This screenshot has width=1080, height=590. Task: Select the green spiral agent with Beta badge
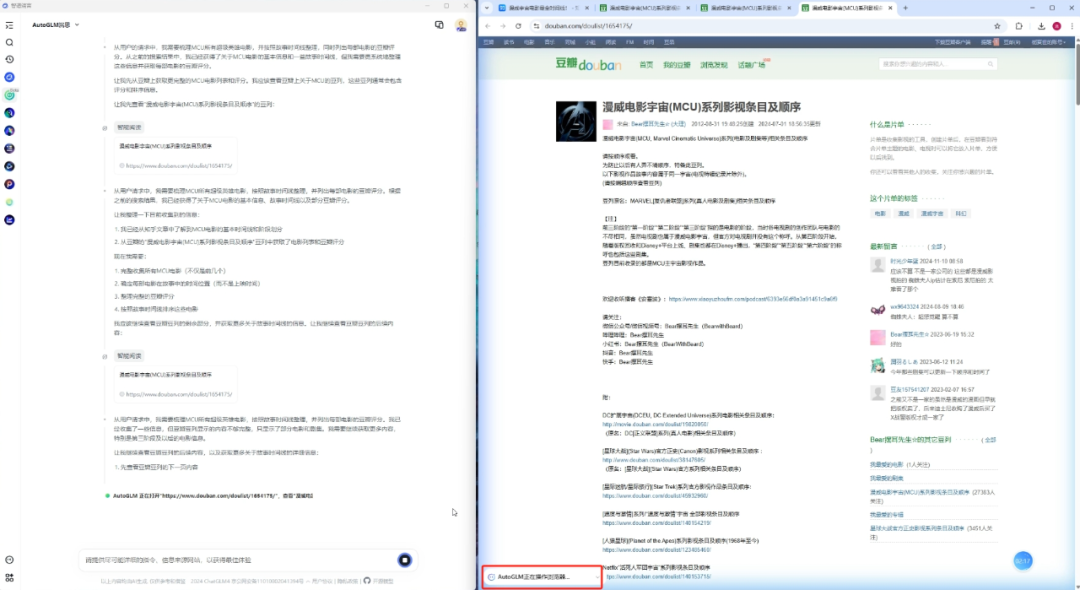[x=10, y=95]
